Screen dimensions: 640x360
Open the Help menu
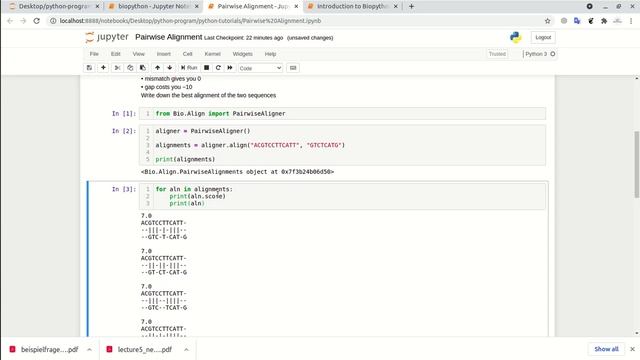coord(270,54)
